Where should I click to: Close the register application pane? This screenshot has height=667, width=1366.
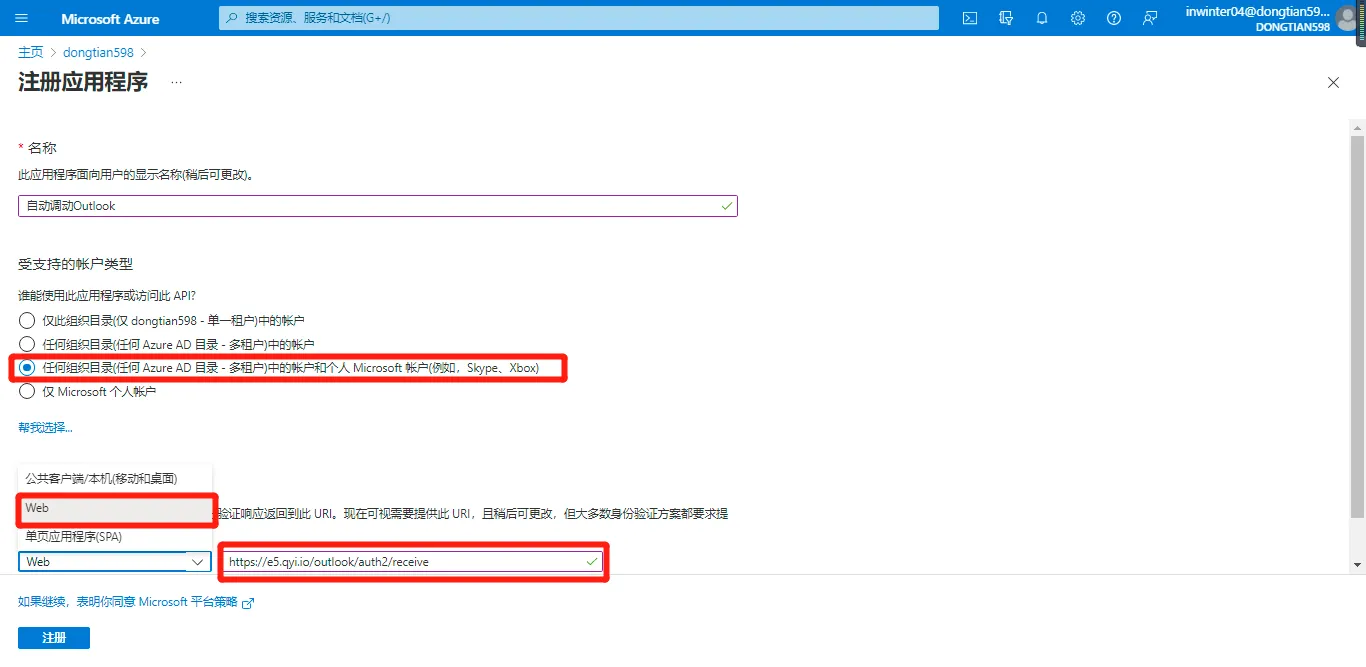coord(1333,83)
